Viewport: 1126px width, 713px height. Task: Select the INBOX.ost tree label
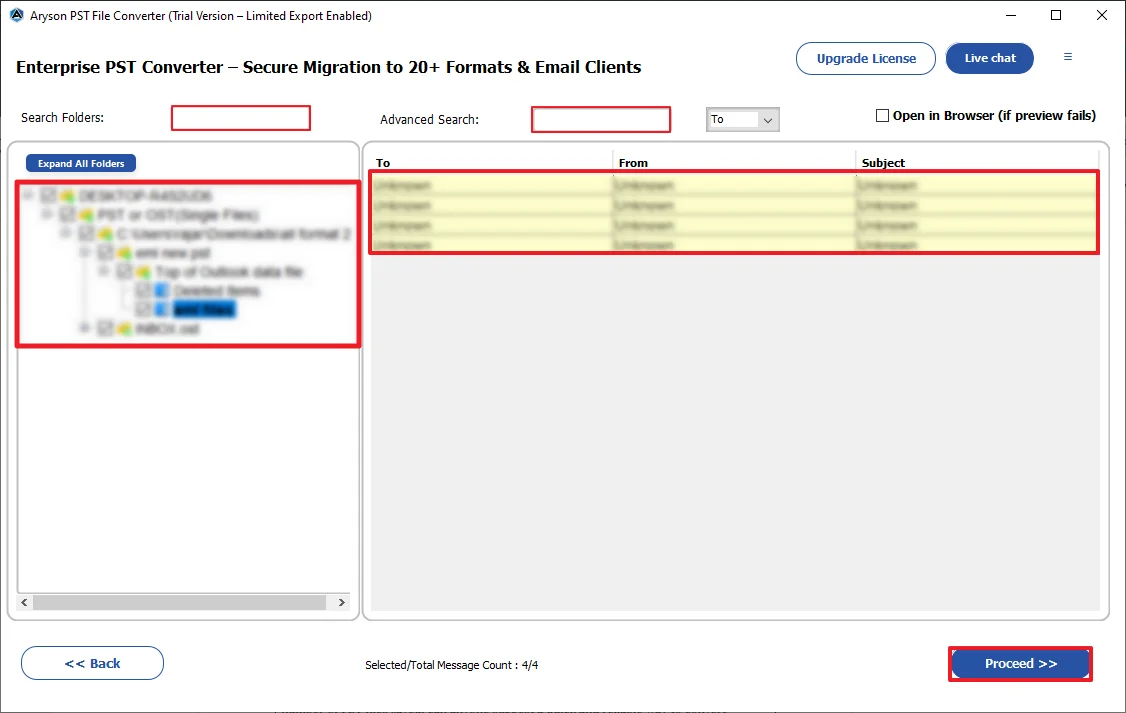(x=167, y=329)
